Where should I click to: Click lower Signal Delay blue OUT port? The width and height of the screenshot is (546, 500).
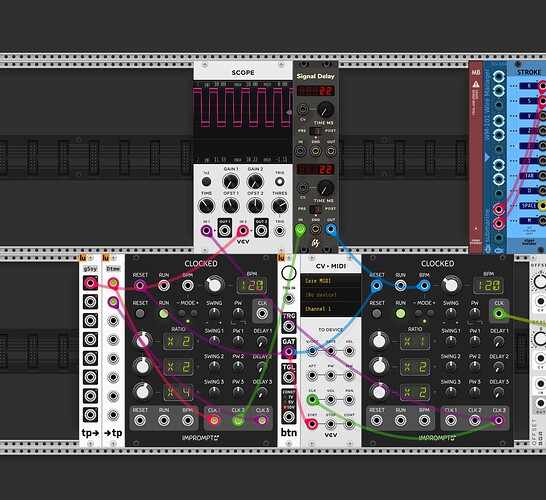tap(331, 229)
